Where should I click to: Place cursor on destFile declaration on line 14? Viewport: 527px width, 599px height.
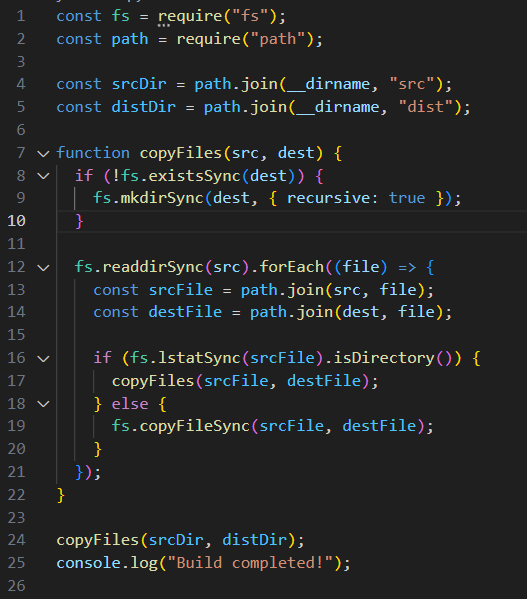[x=185, y=312]
